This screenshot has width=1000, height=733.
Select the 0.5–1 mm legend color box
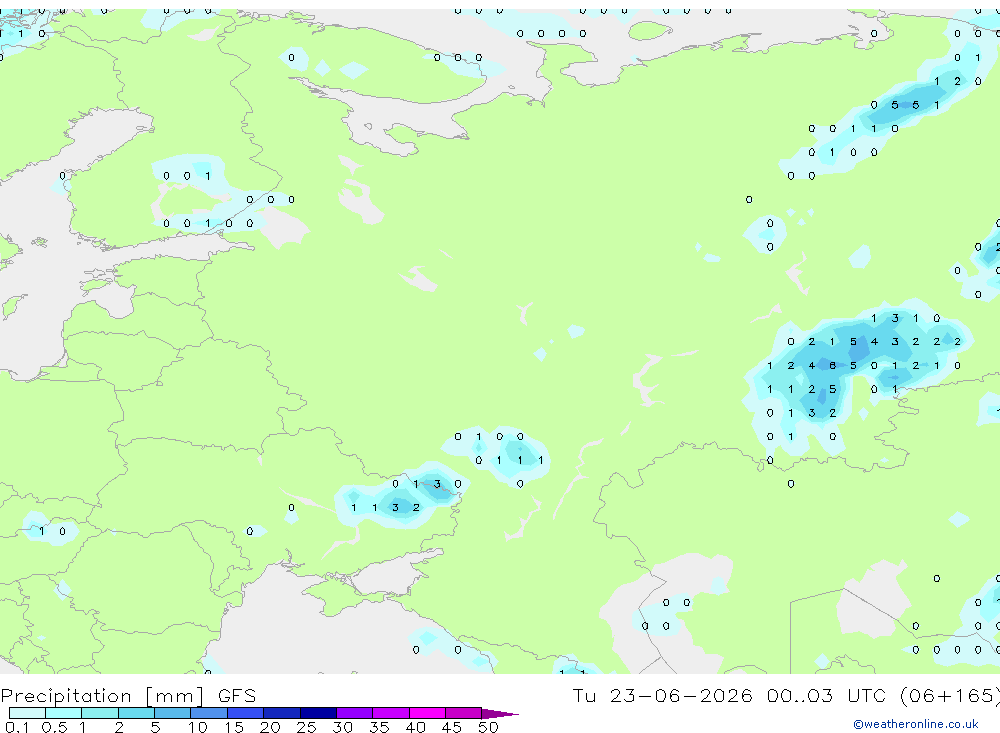tap(64, 713)
